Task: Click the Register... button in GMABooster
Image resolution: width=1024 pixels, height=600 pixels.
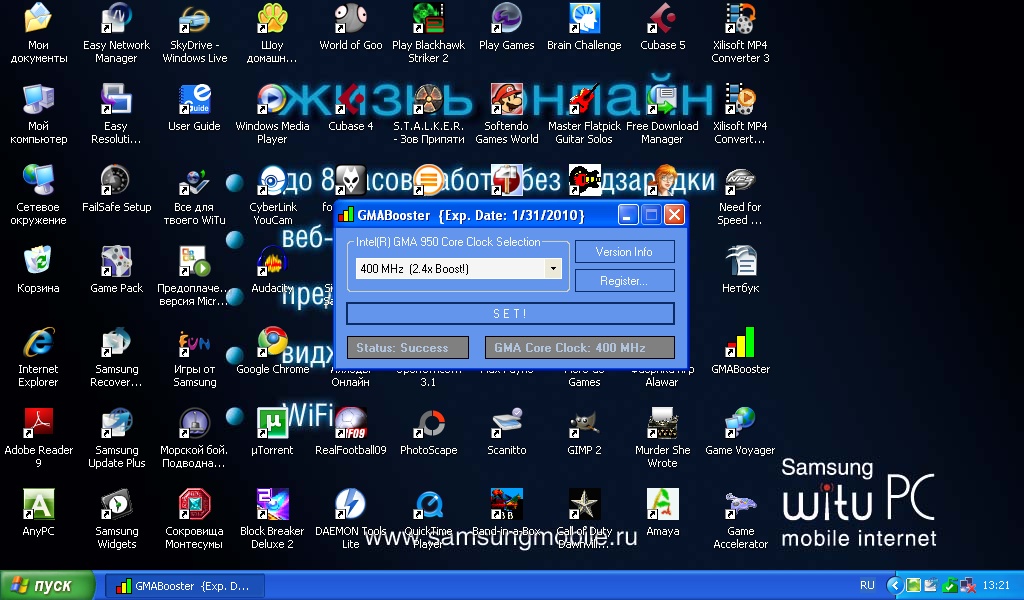Action: coord(624,281)
